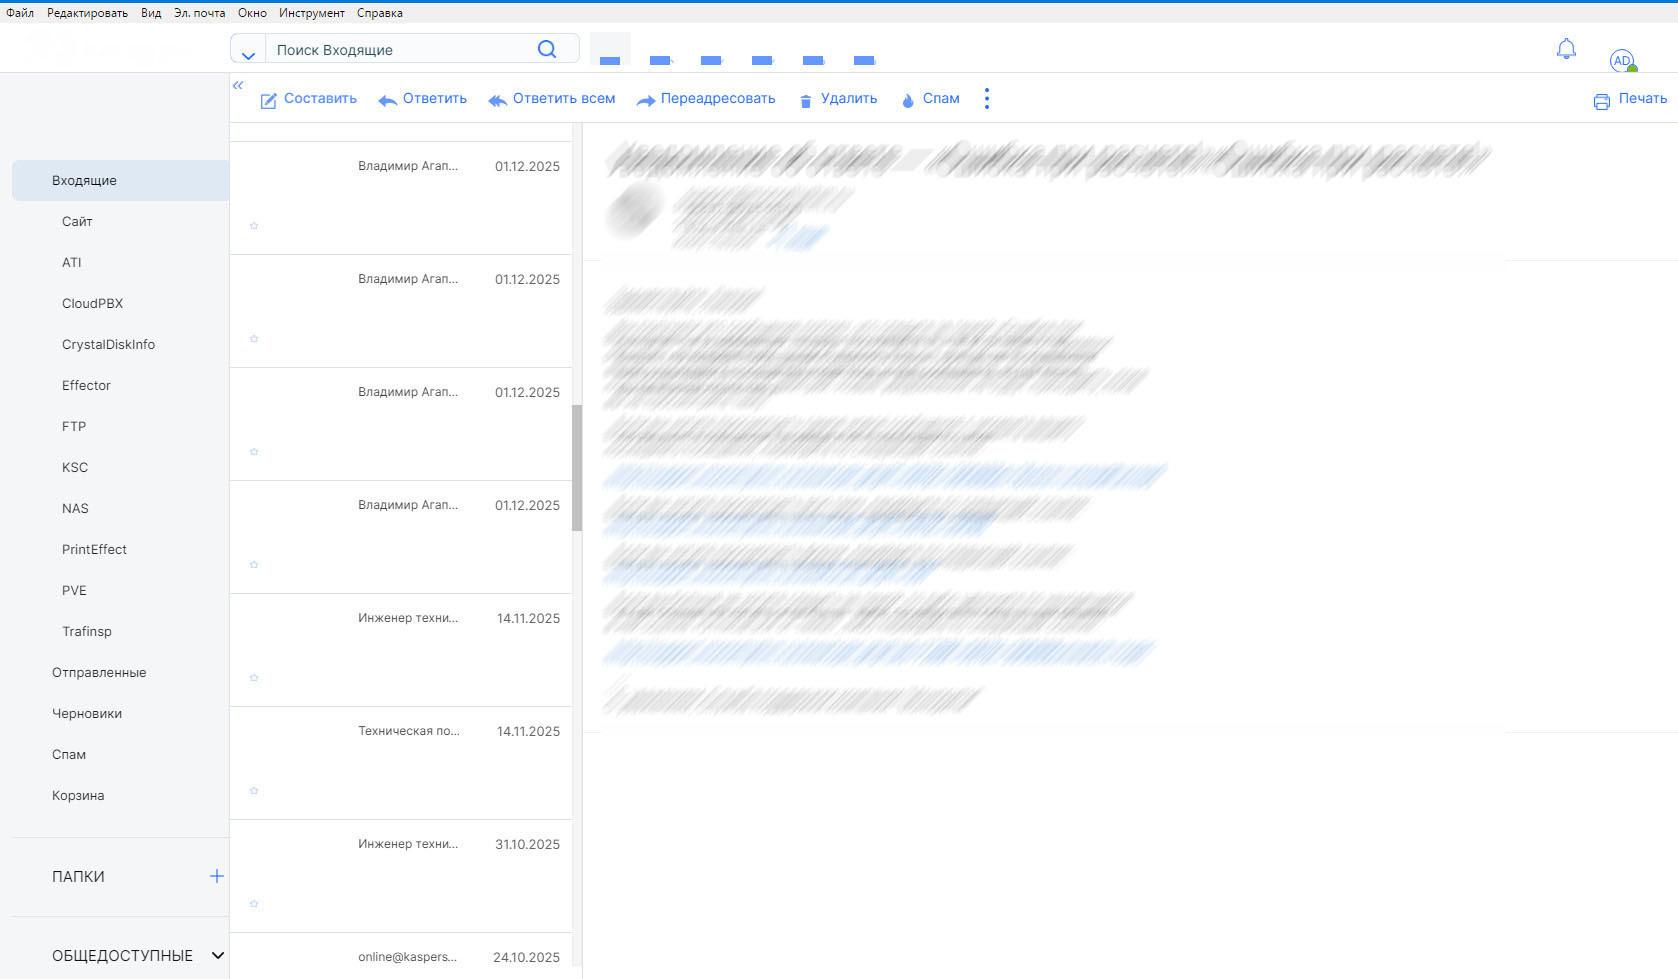This screenshot has height=979, width=1678.
Task: Toggle star on Техническая по... message
Action: [x=254, y=791]
